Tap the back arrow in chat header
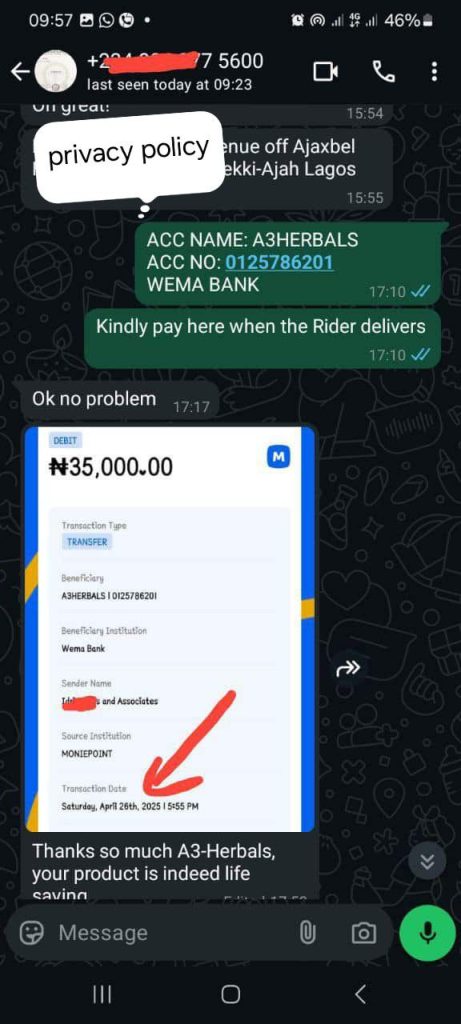Image resolution: width=461 pixels, height=1024 pixels. (20, 72)
